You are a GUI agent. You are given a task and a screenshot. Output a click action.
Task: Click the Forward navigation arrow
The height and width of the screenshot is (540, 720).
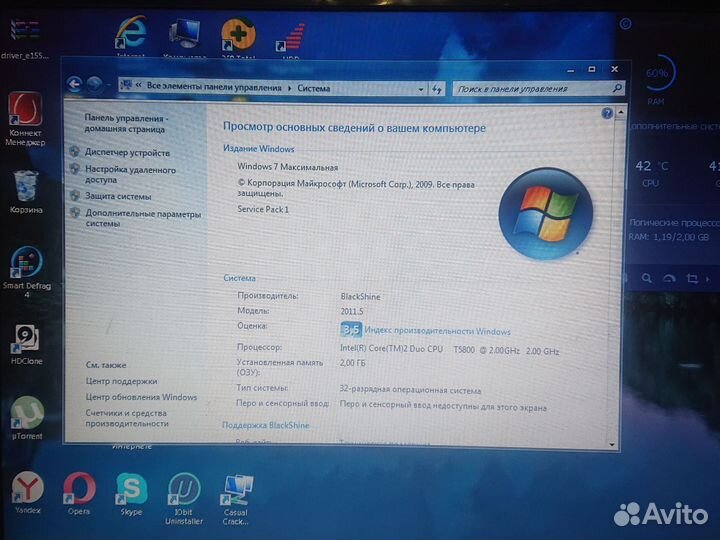point(95,84)
